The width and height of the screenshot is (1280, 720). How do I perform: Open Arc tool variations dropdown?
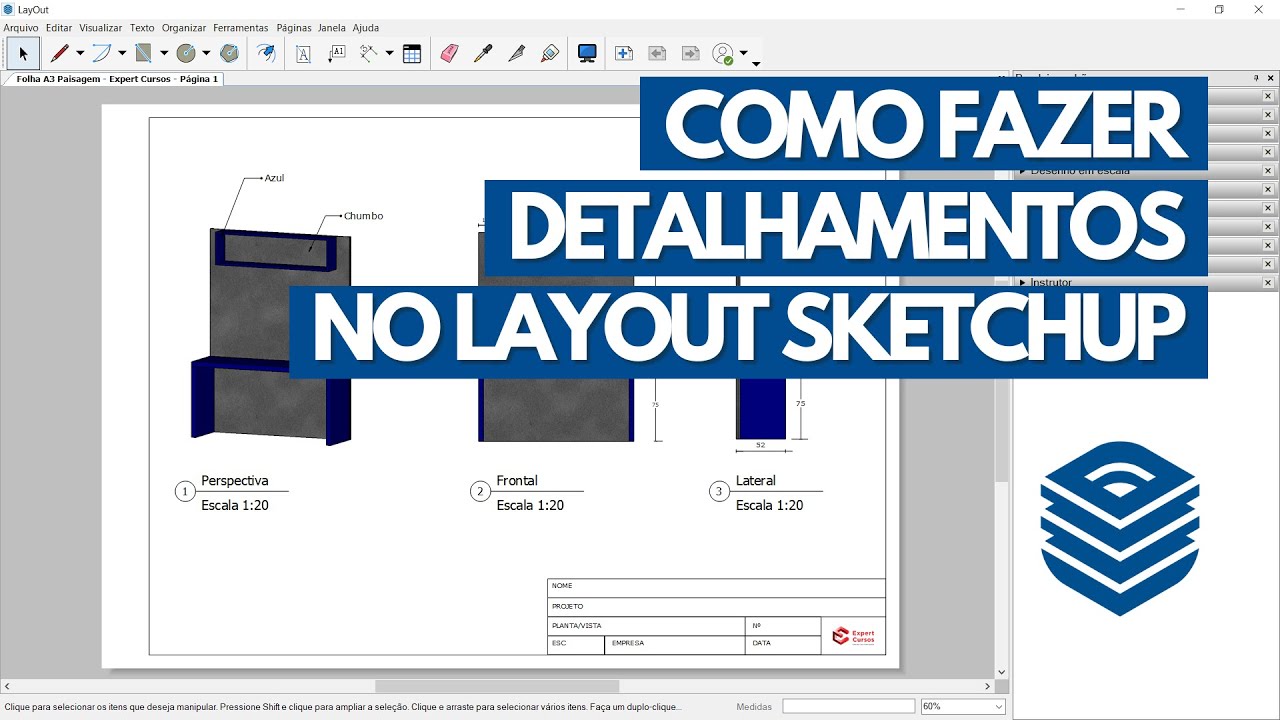pos(122,54)
